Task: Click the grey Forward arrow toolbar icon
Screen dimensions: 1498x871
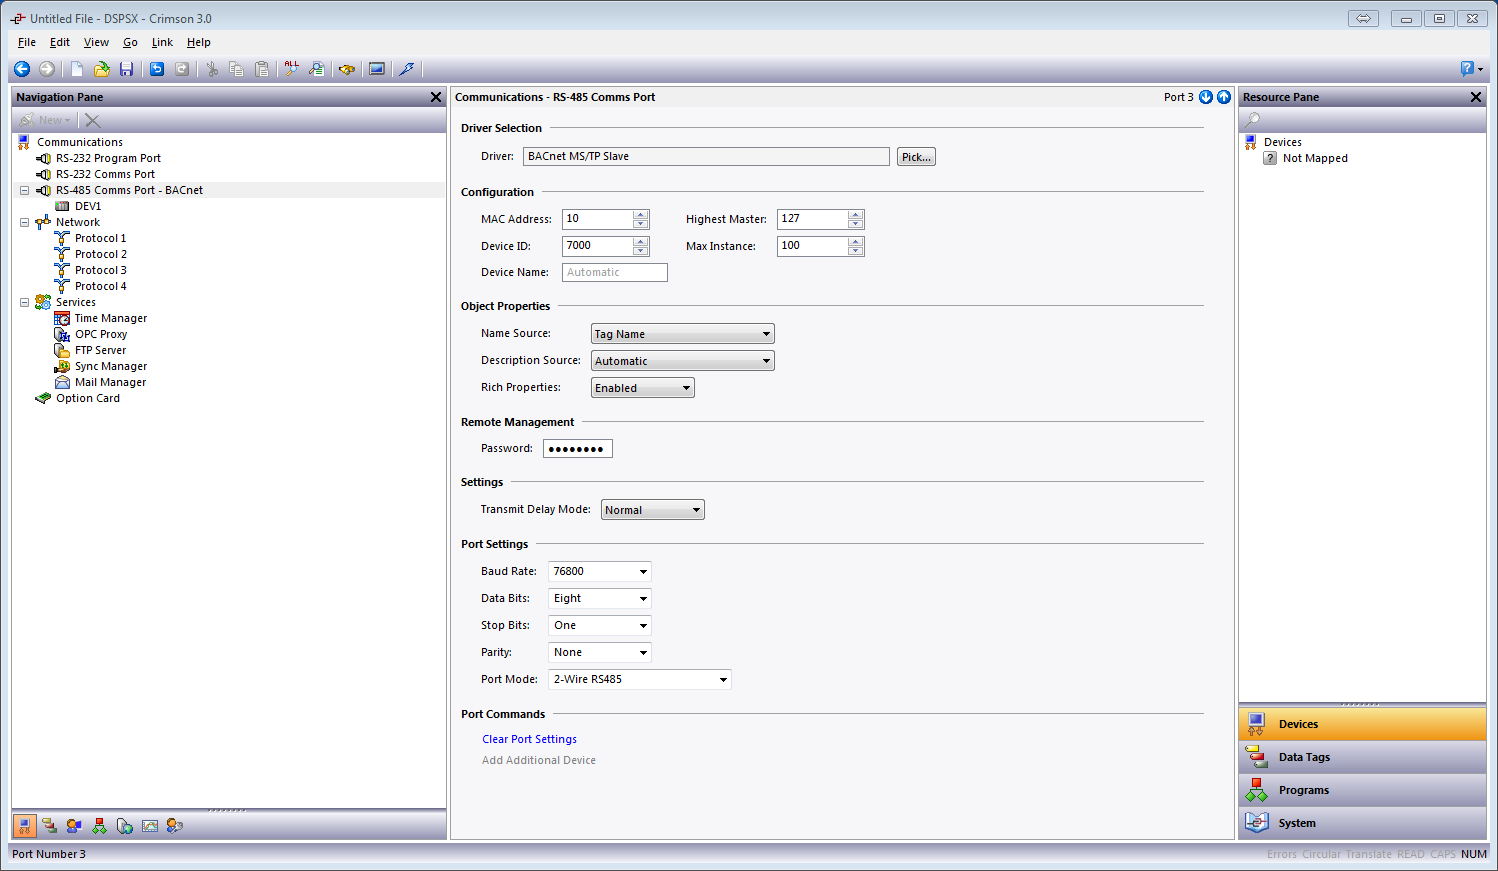Action: (47, 69)
